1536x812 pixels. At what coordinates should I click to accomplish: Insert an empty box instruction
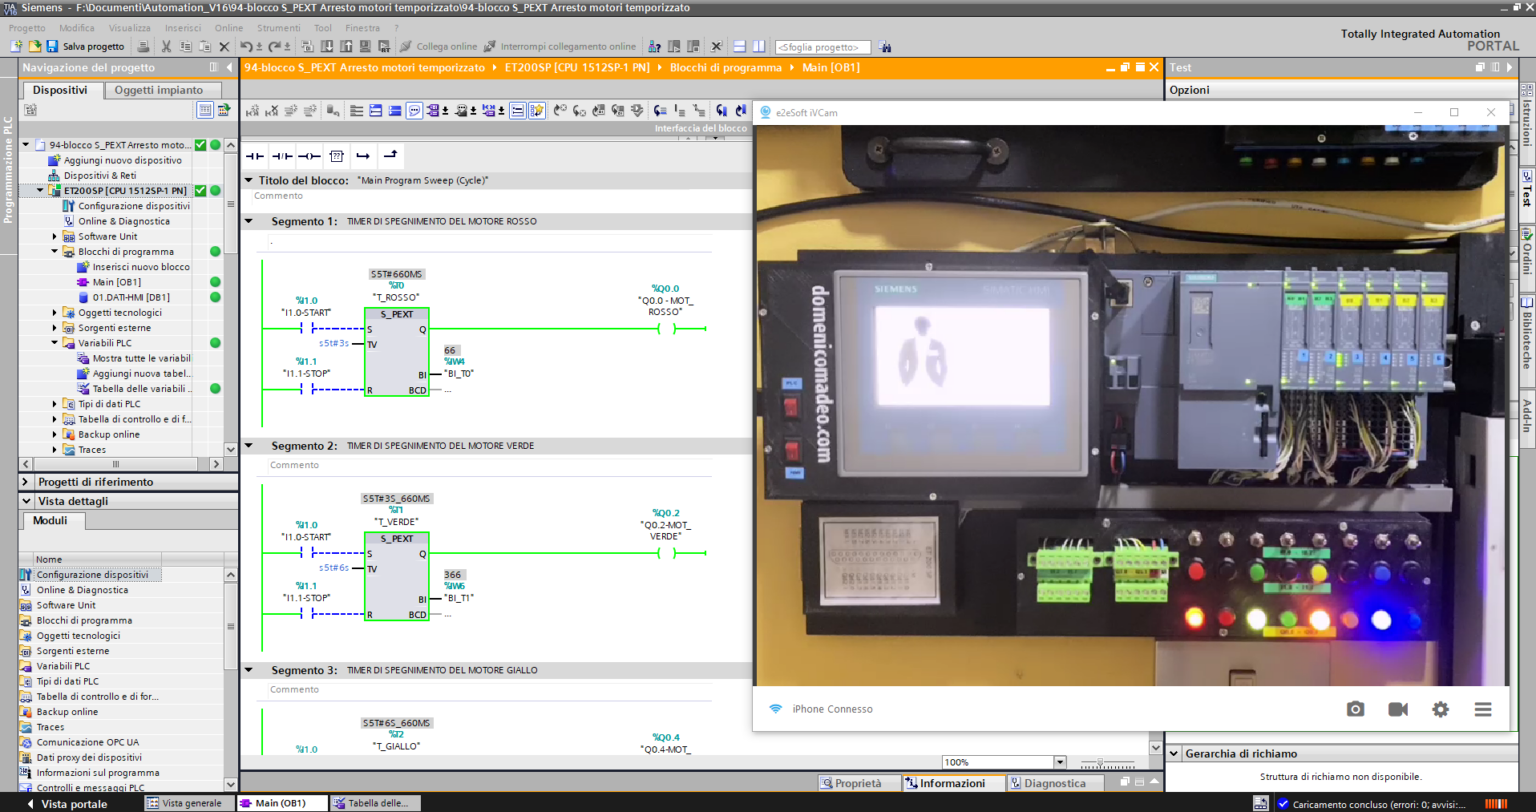click(337, 156)
